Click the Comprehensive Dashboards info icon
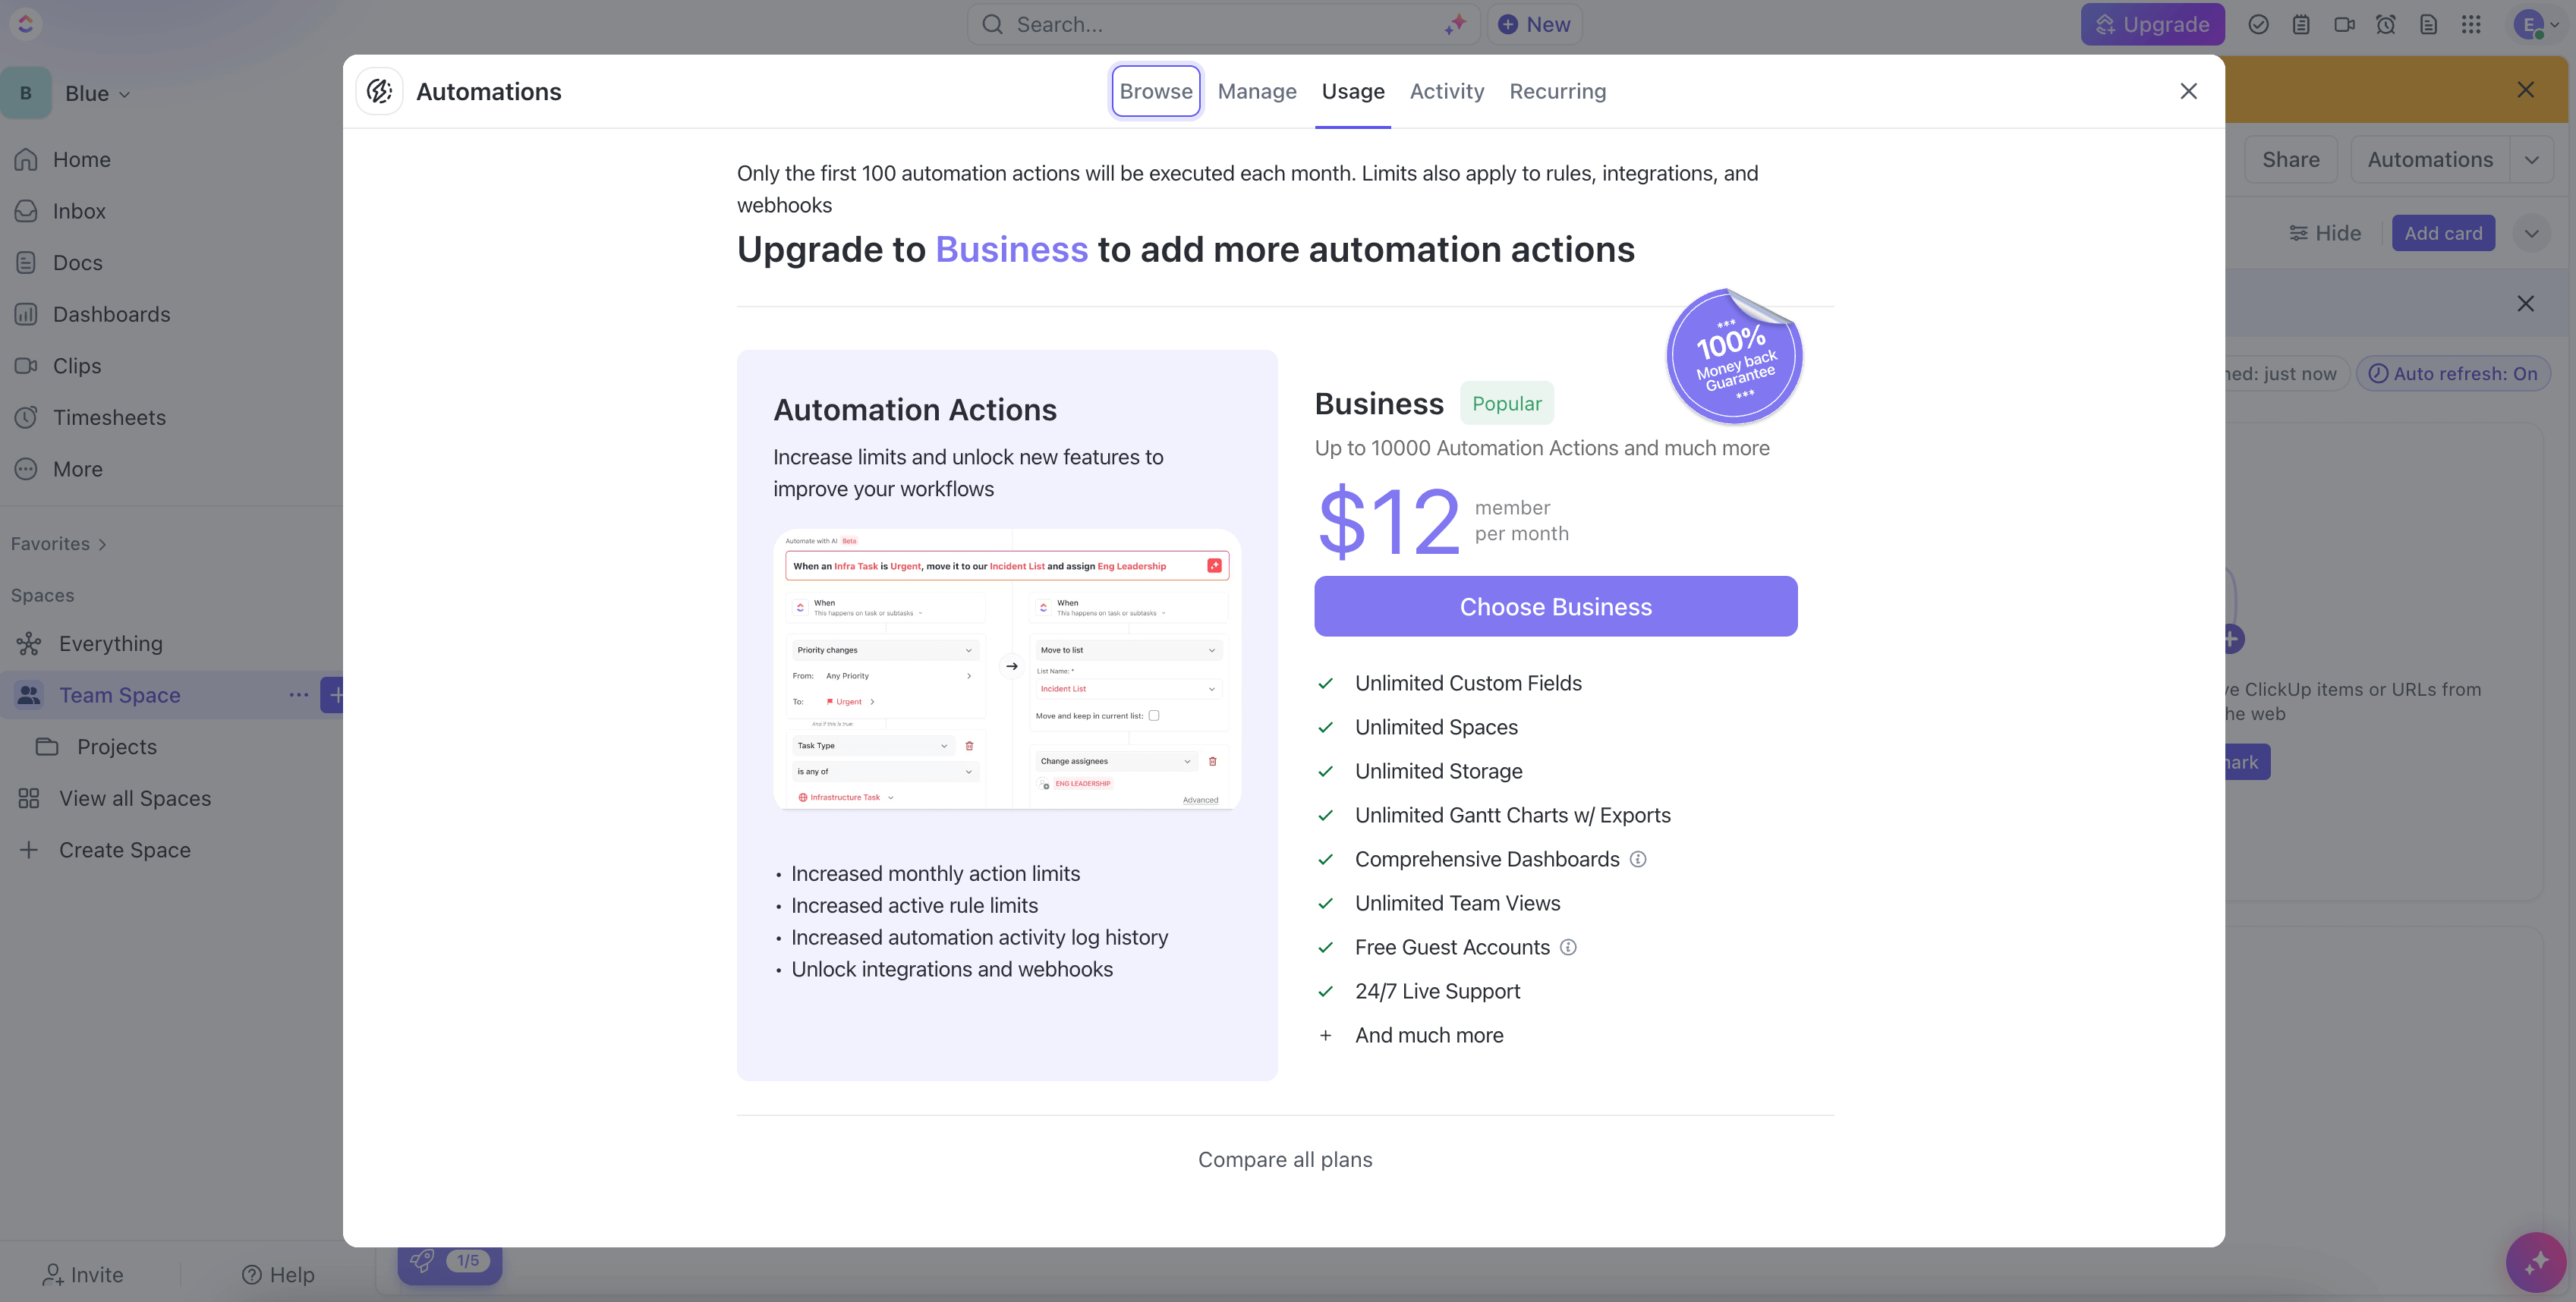Screen dimensions: 2576x1302 (1638, 859)
